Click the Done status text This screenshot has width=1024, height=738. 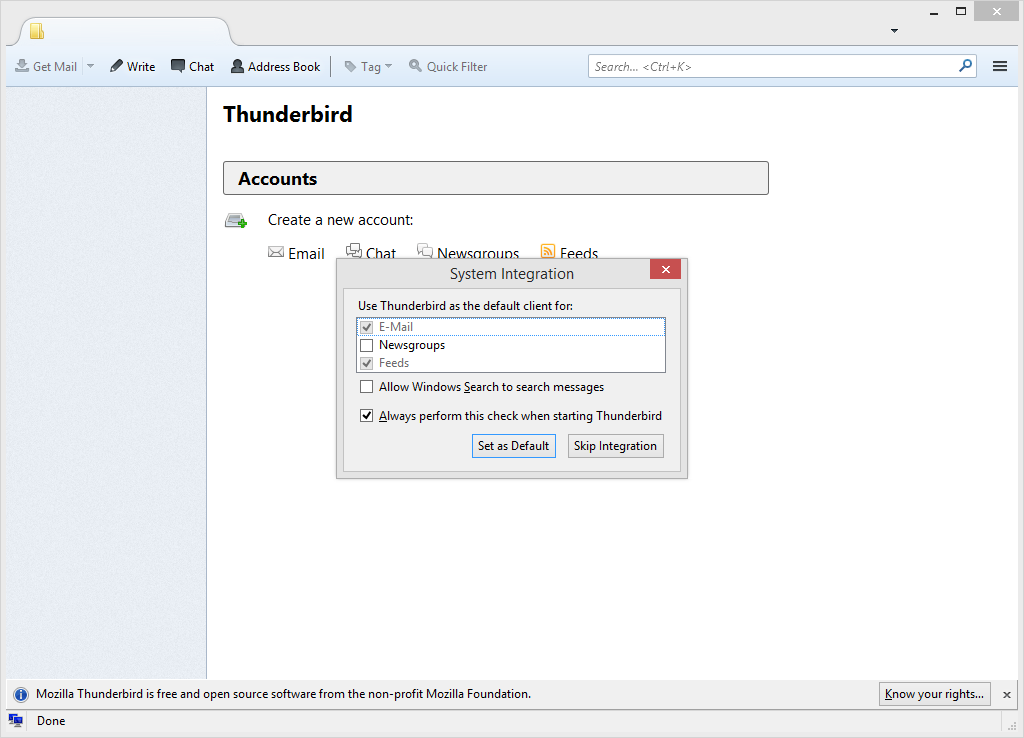tap(51, 721)
